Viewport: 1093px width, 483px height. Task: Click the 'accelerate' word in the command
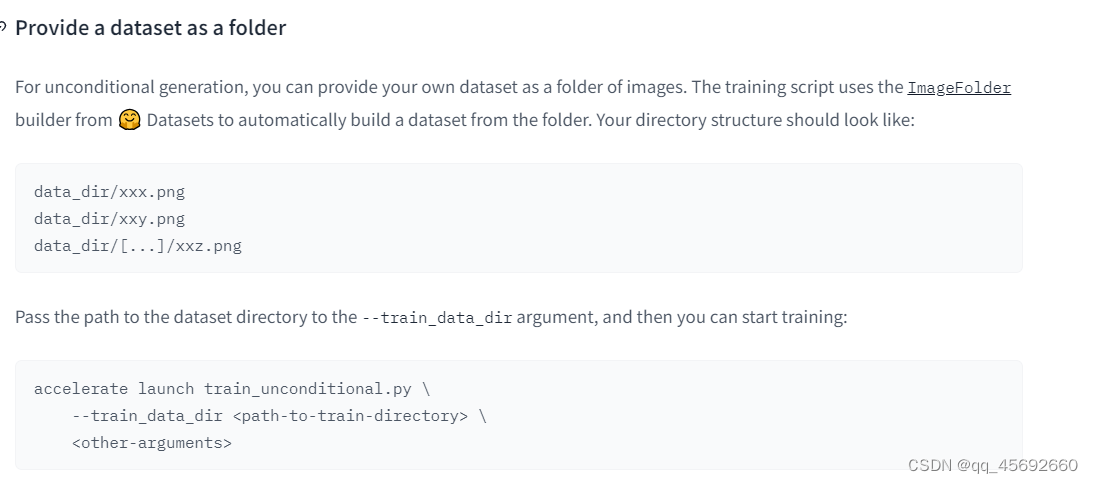pos(81,389)
